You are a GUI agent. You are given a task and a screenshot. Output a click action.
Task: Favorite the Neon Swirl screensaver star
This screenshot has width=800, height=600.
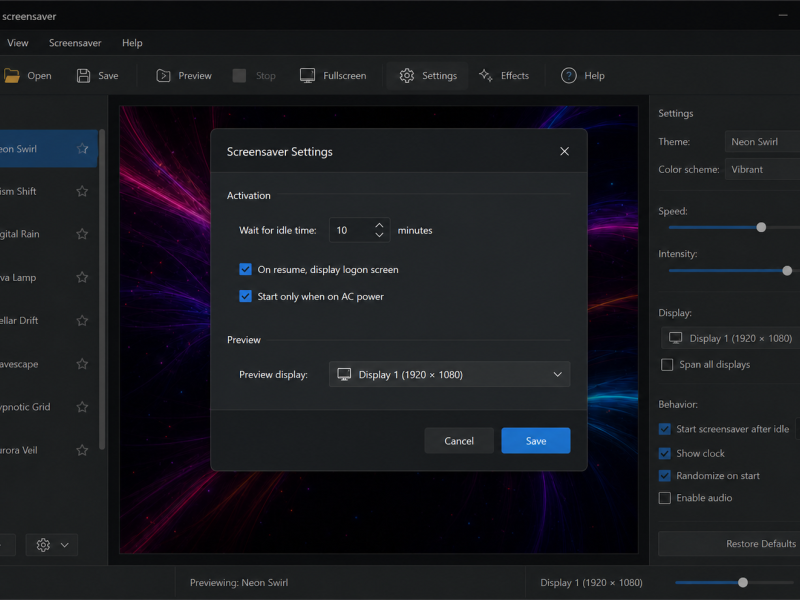pos(82,148)
